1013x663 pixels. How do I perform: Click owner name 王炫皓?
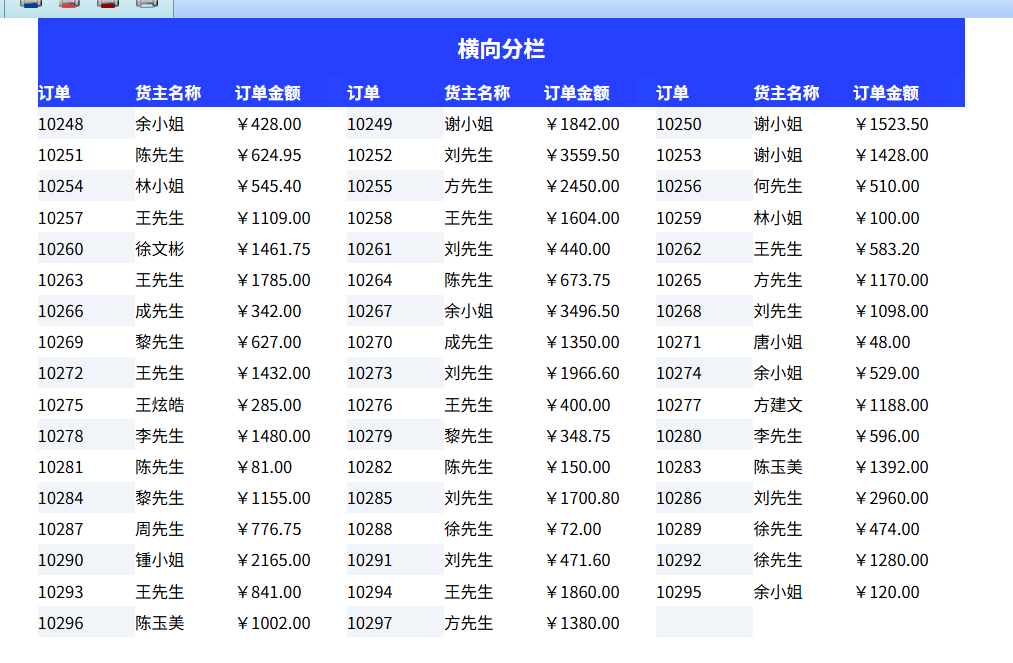(x=160, y=405)
